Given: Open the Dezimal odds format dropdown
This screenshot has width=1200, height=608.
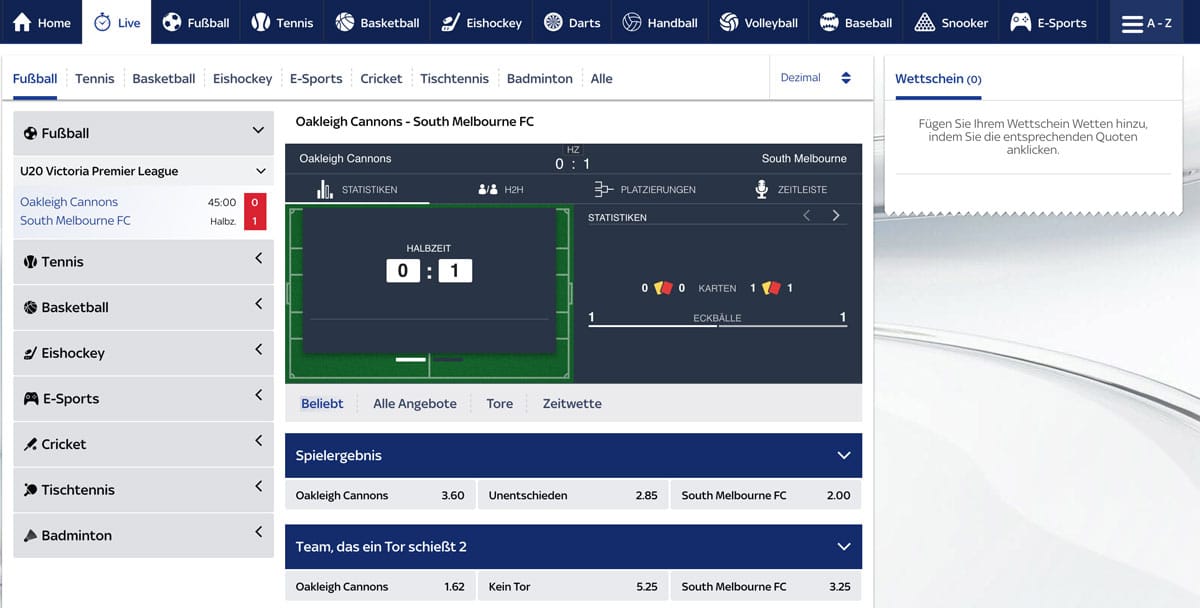Looking at the screenshot, I should [x=845, y=78].
